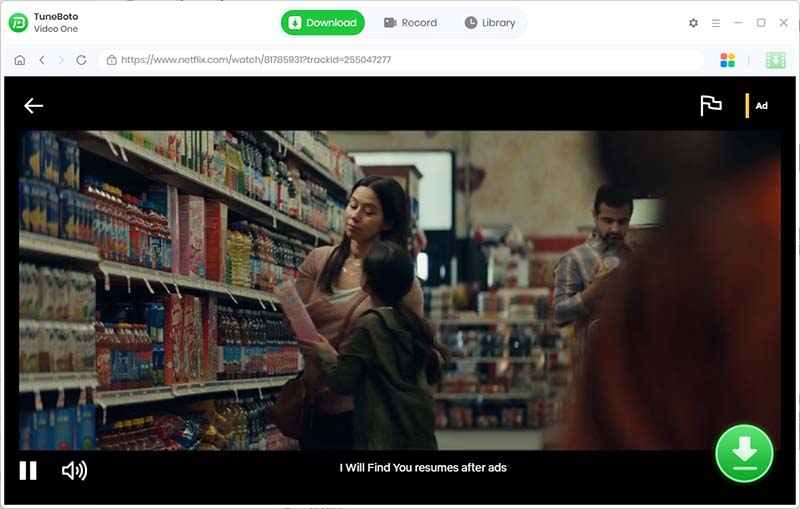Navigate back with the browser back arrow

42,60
